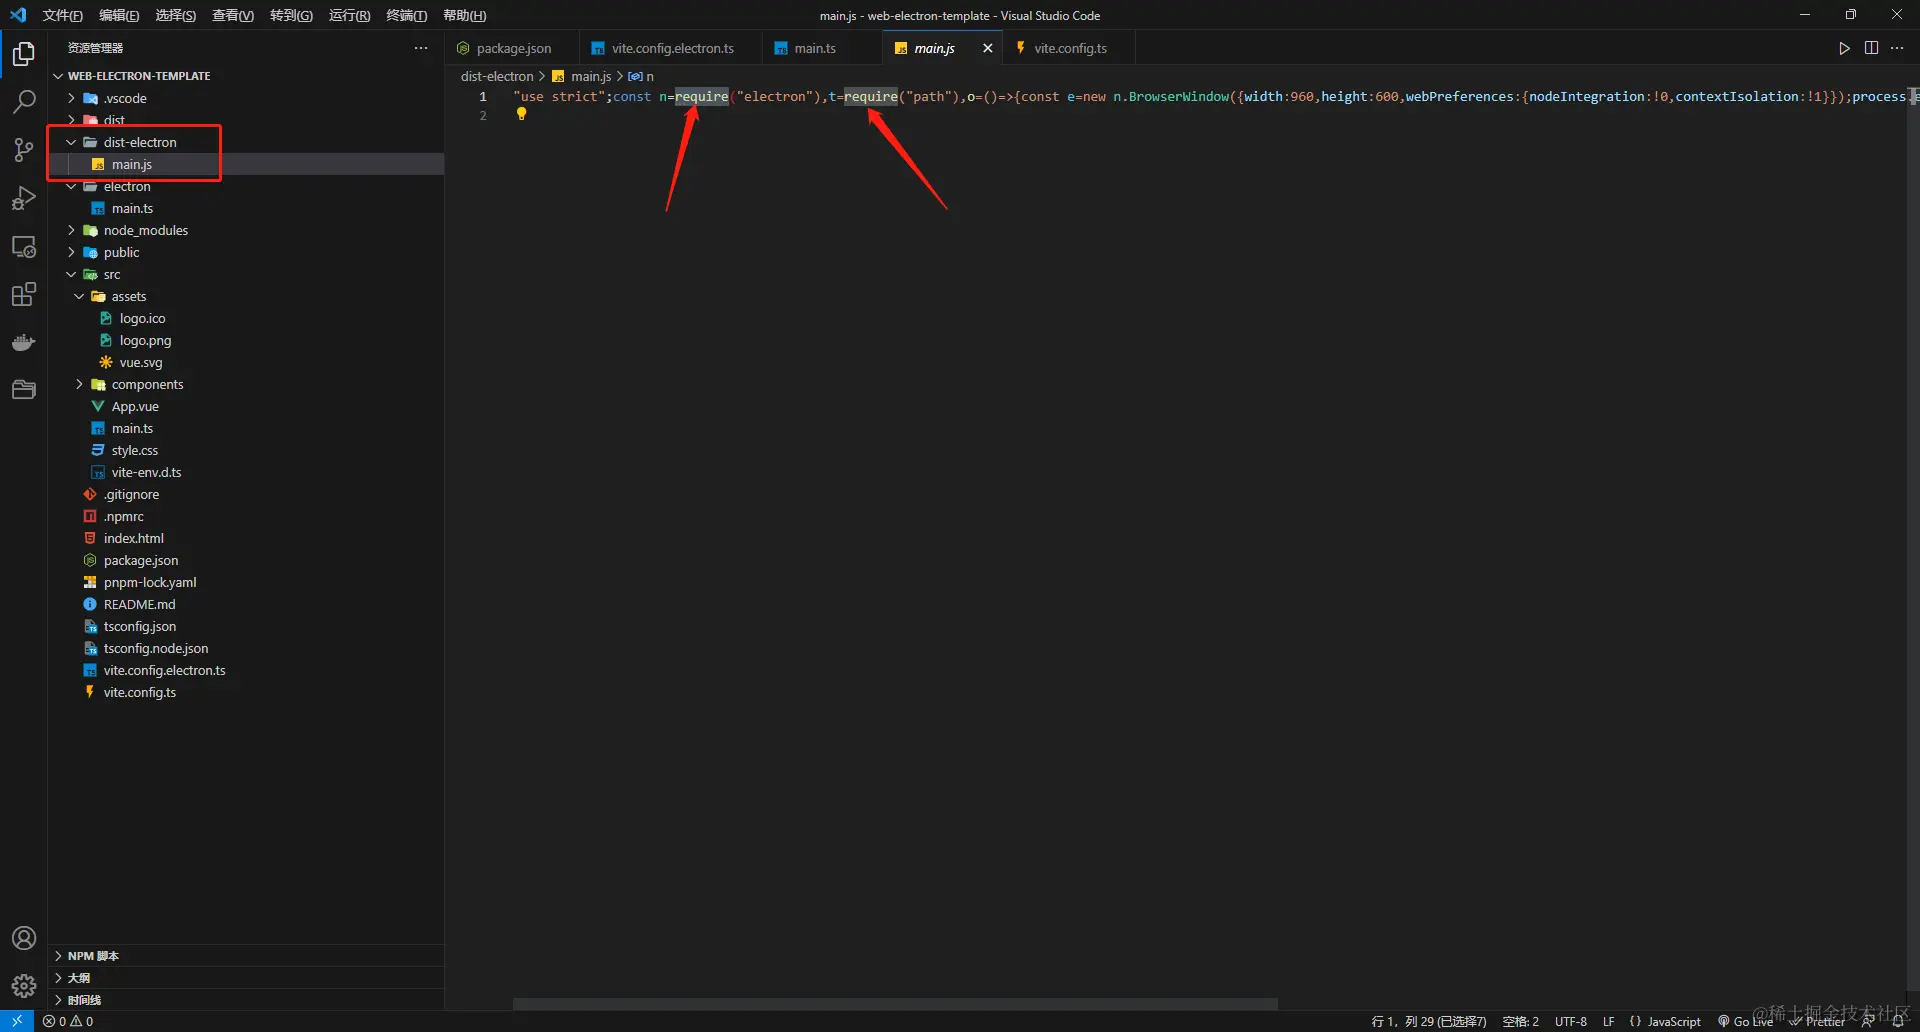Viewport: 1920px width, 1032px height.
Task: Switch to the main.ts editor tab
Action: 823,48
